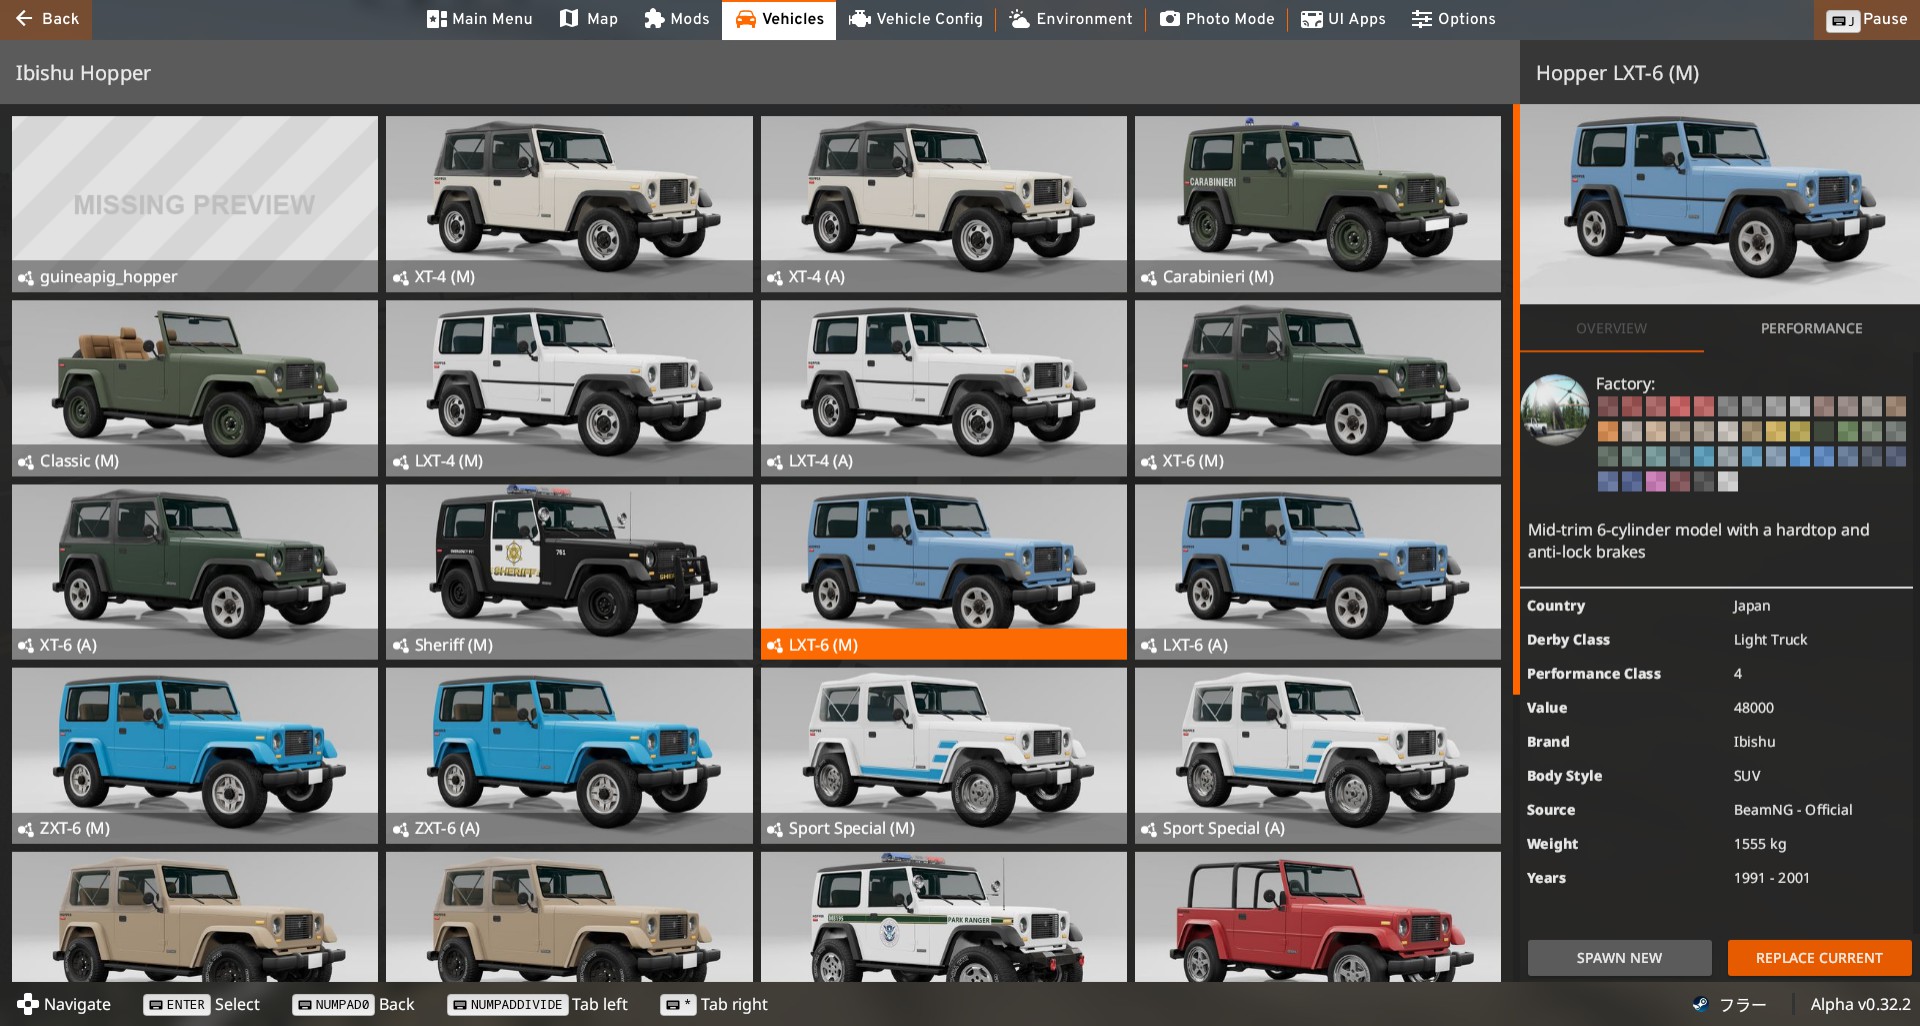Switch to the Overview tab

[x=1611, y=328]
